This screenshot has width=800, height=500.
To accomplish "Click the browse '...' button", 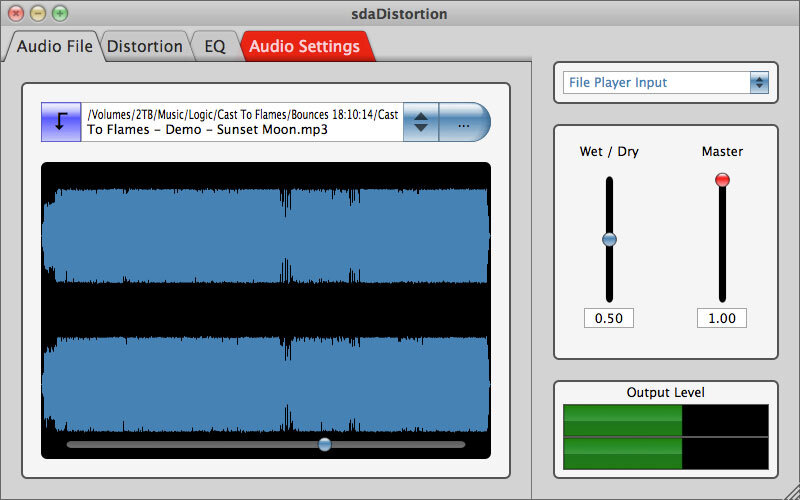I will click(x=464, y=122).
